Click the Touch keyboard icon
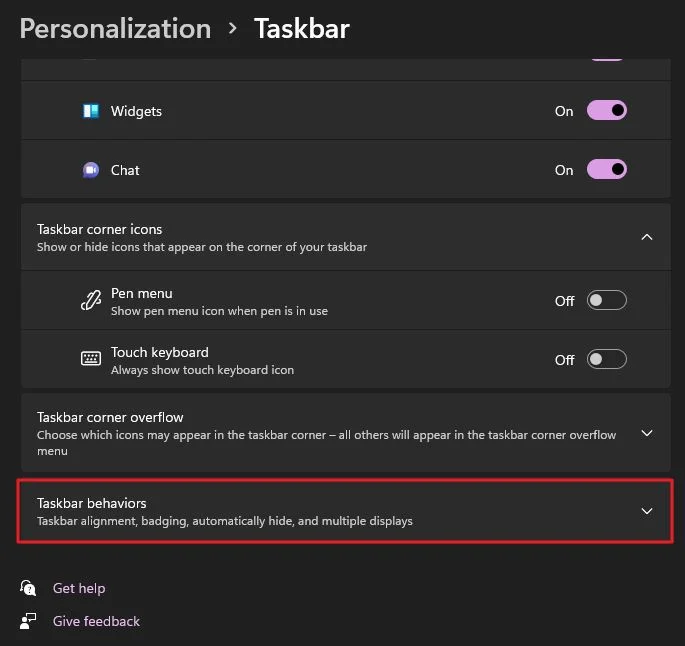 click(x=91, y=359)
